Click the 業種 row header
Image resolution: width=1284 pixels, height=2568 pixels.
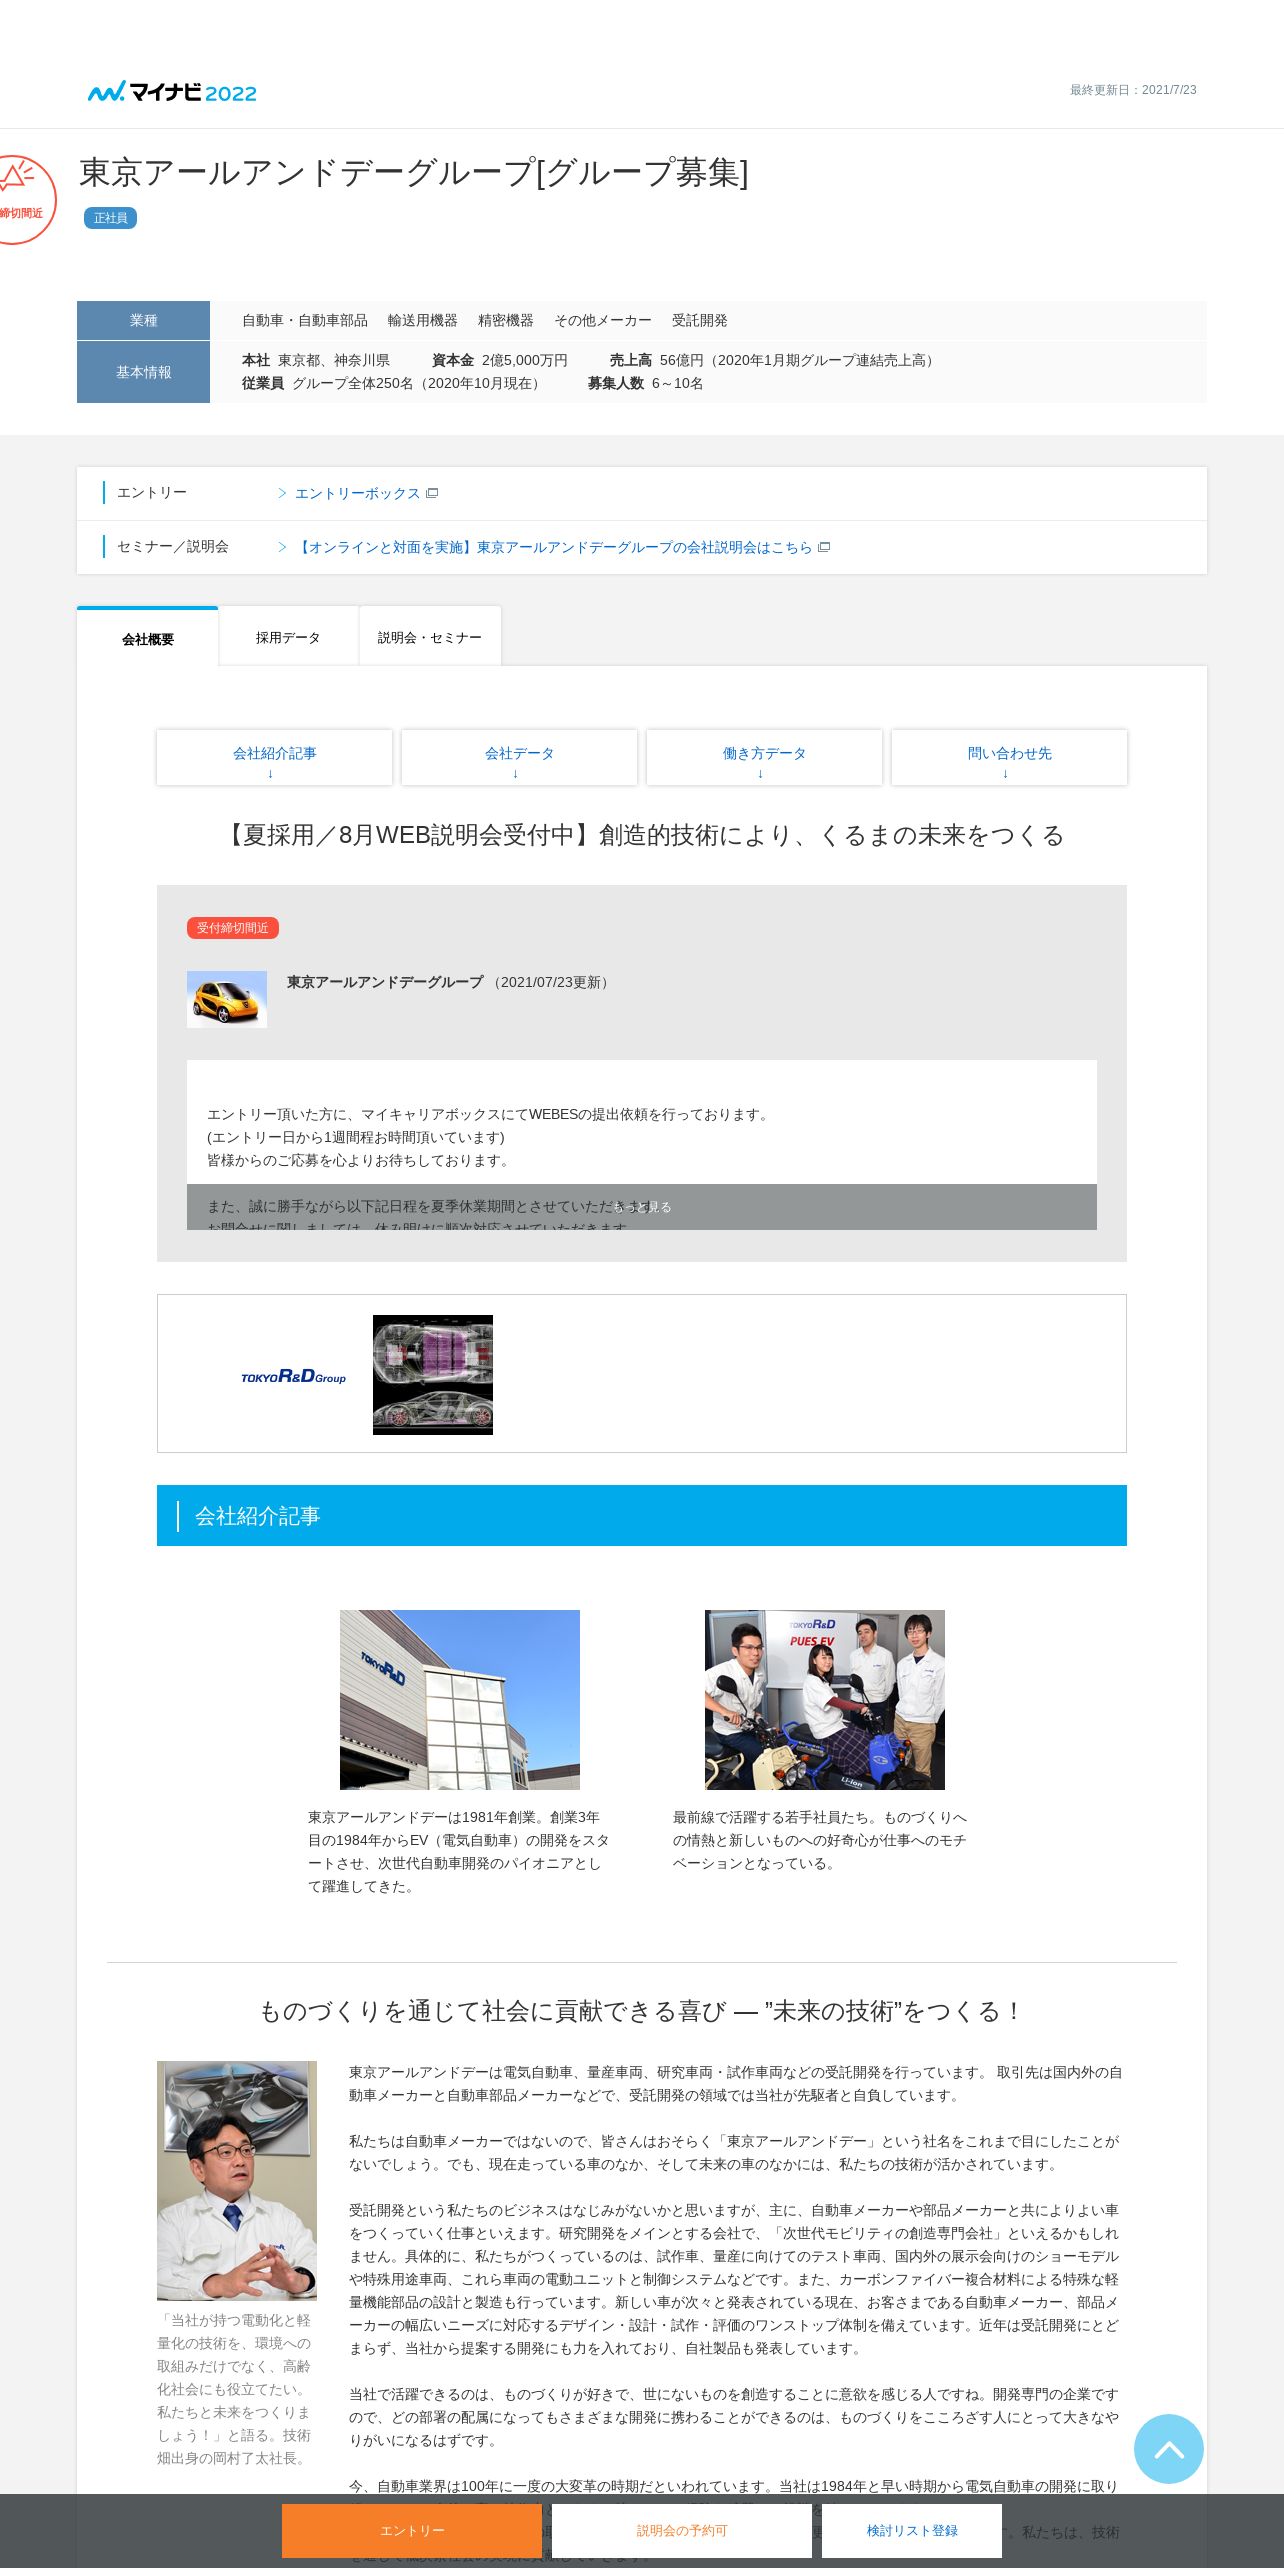pos(143,320)
